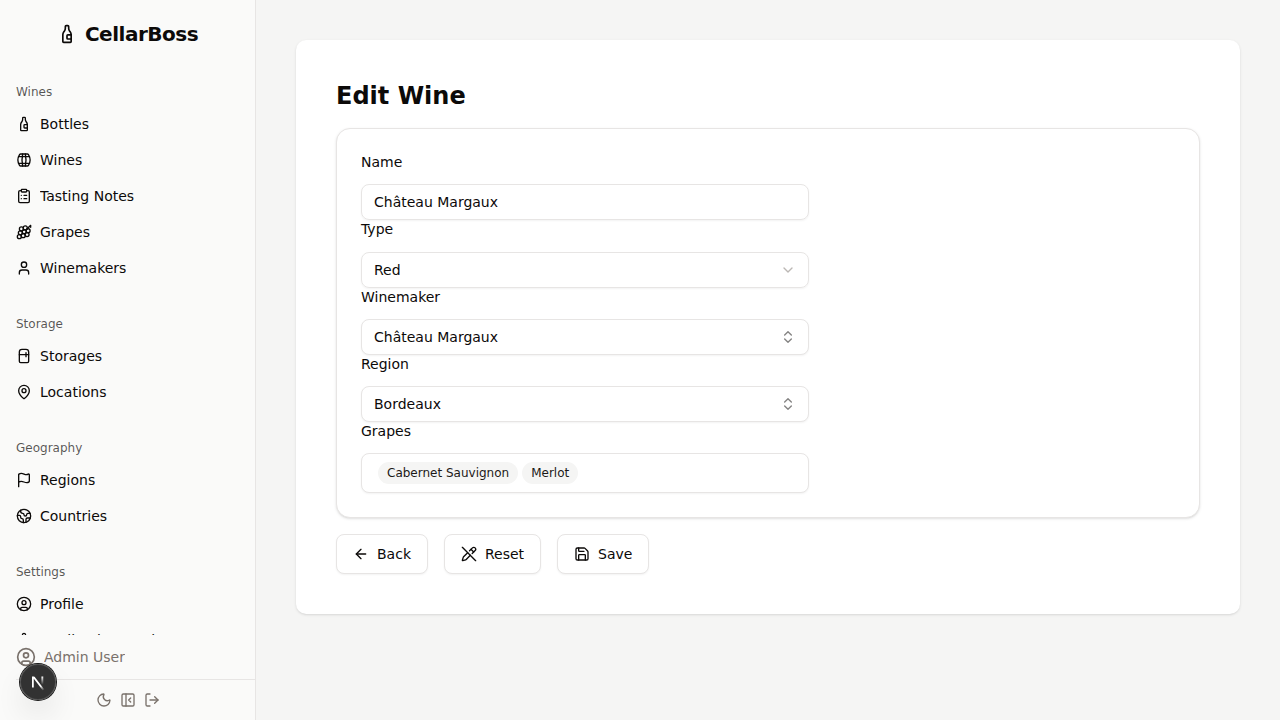The width and height of the screenshot is (1280, 720).
Task: Click the CellarBoss bottle logo
Action: pos(67,33)
